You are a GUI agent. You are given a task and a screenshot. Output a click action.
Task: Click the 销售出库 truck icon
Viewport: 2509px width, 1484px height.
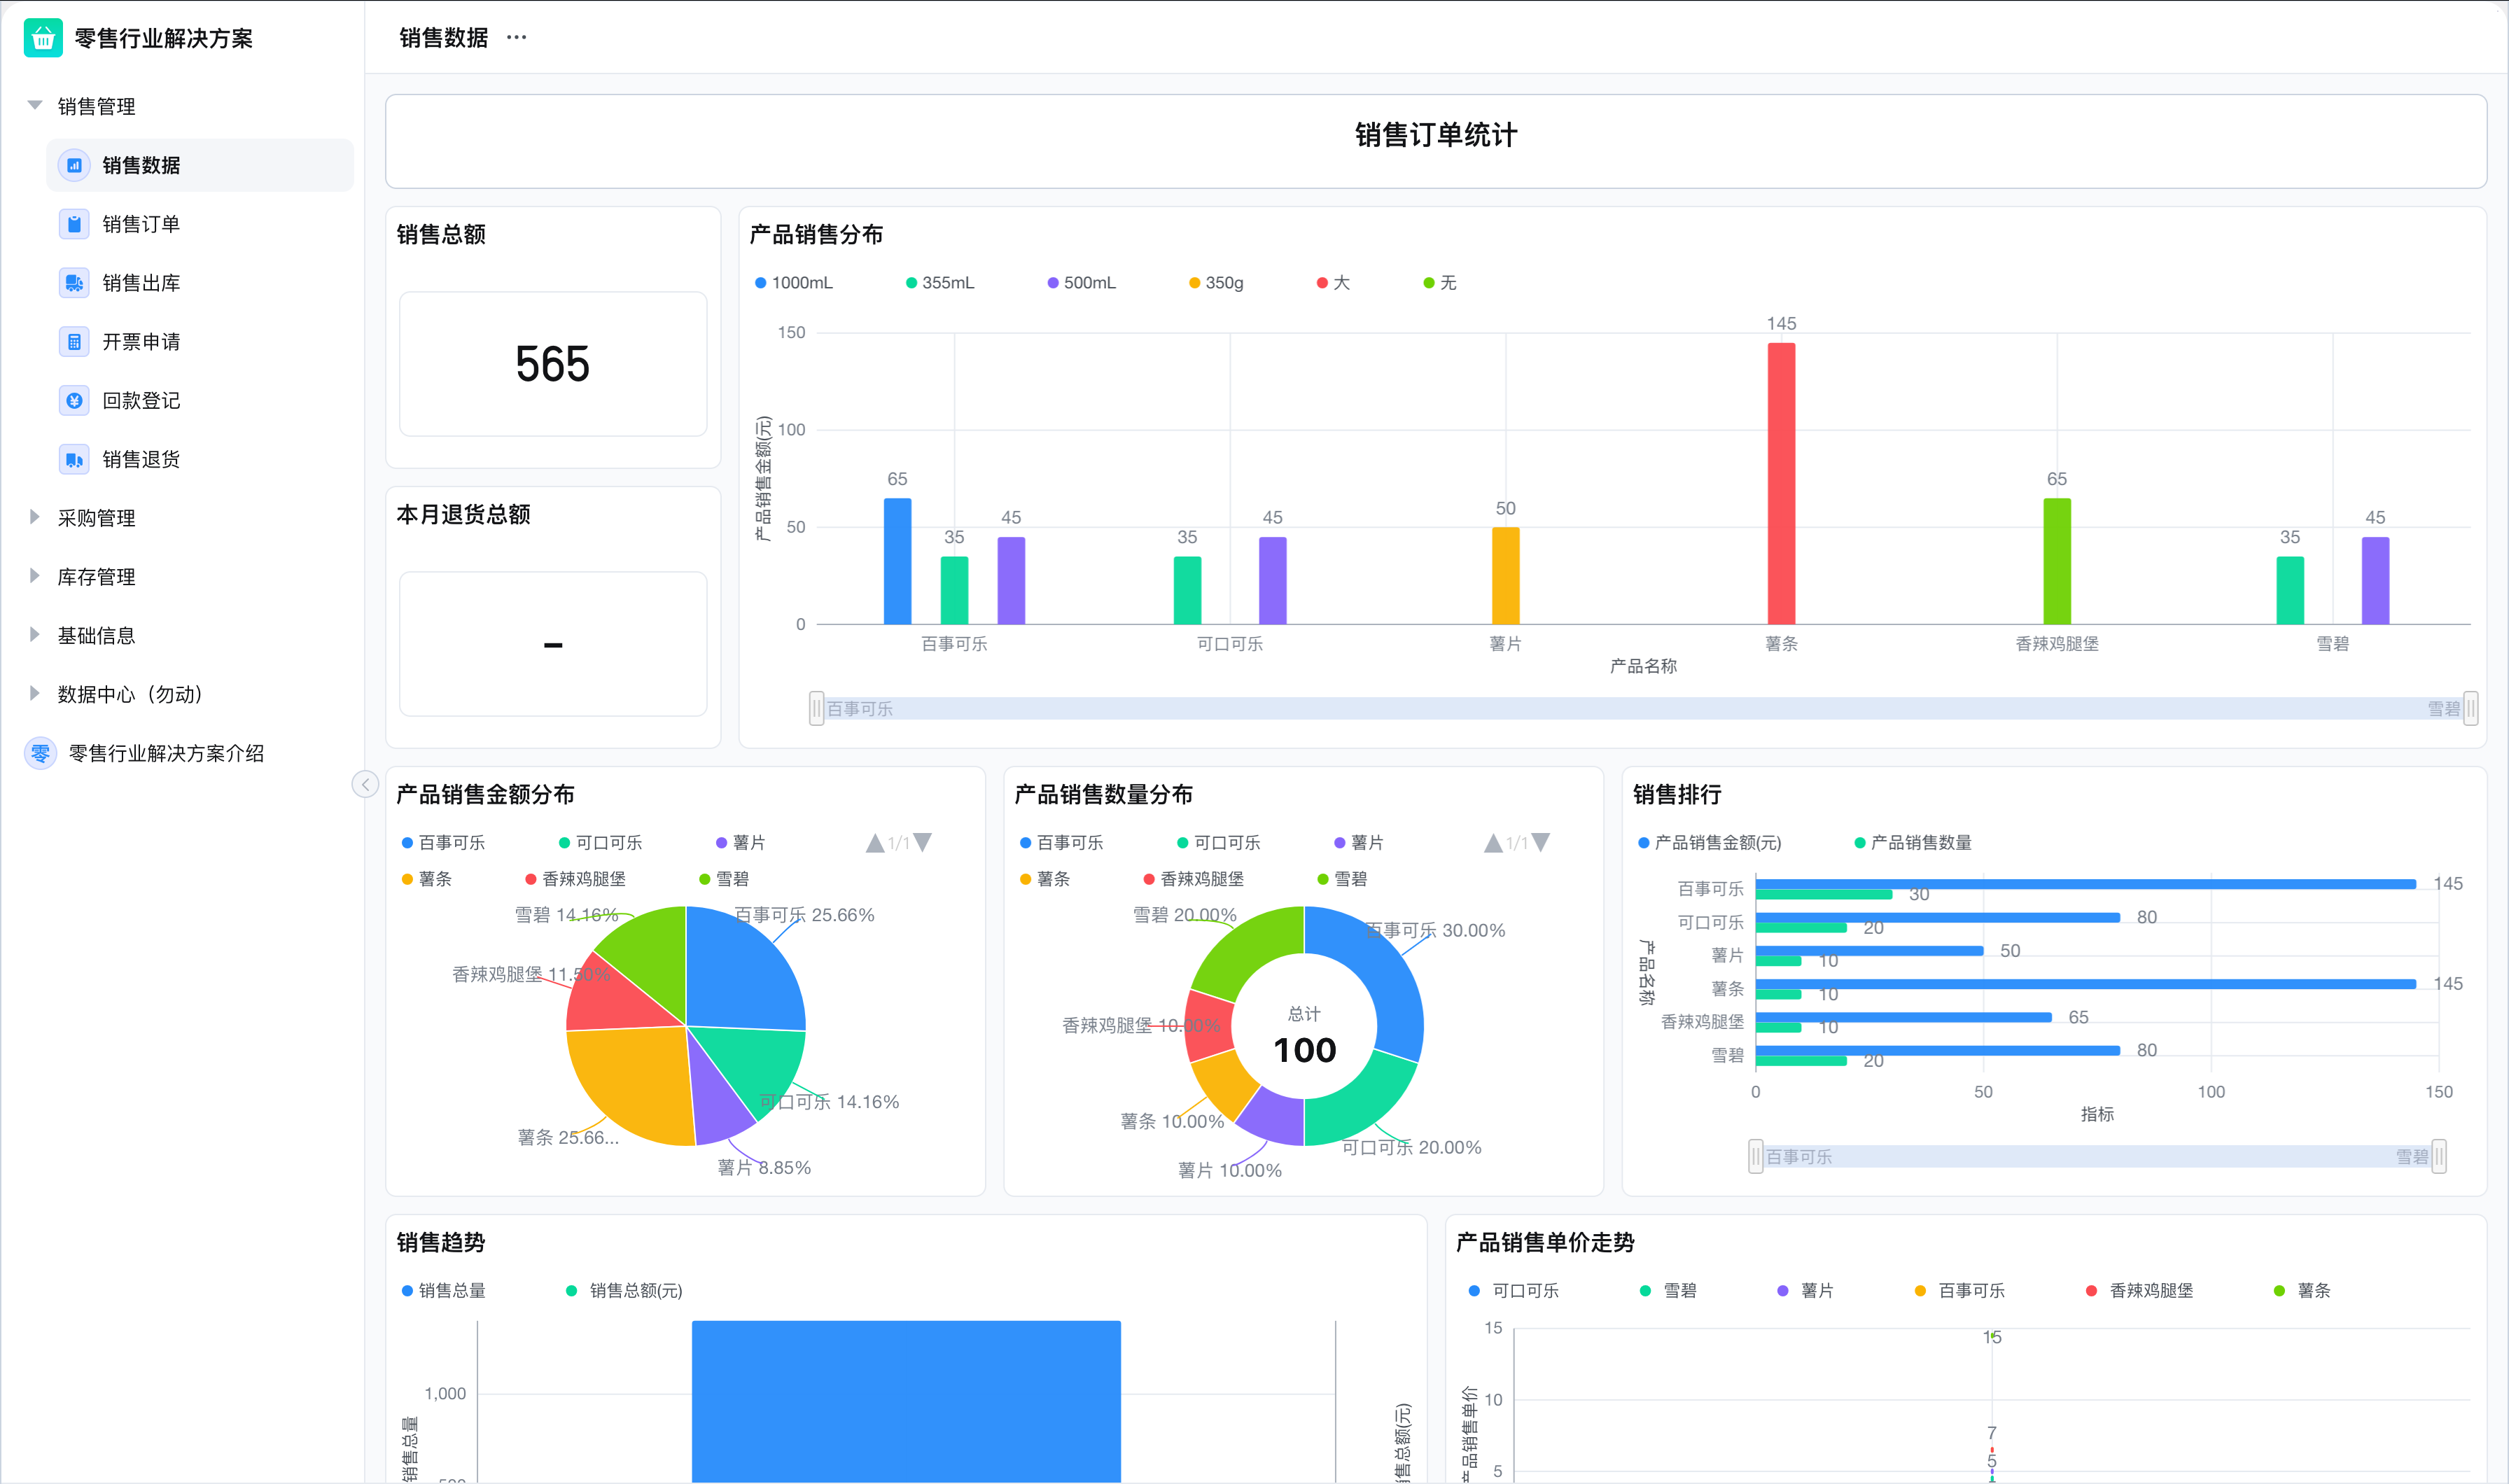click(x=74, y=283)
